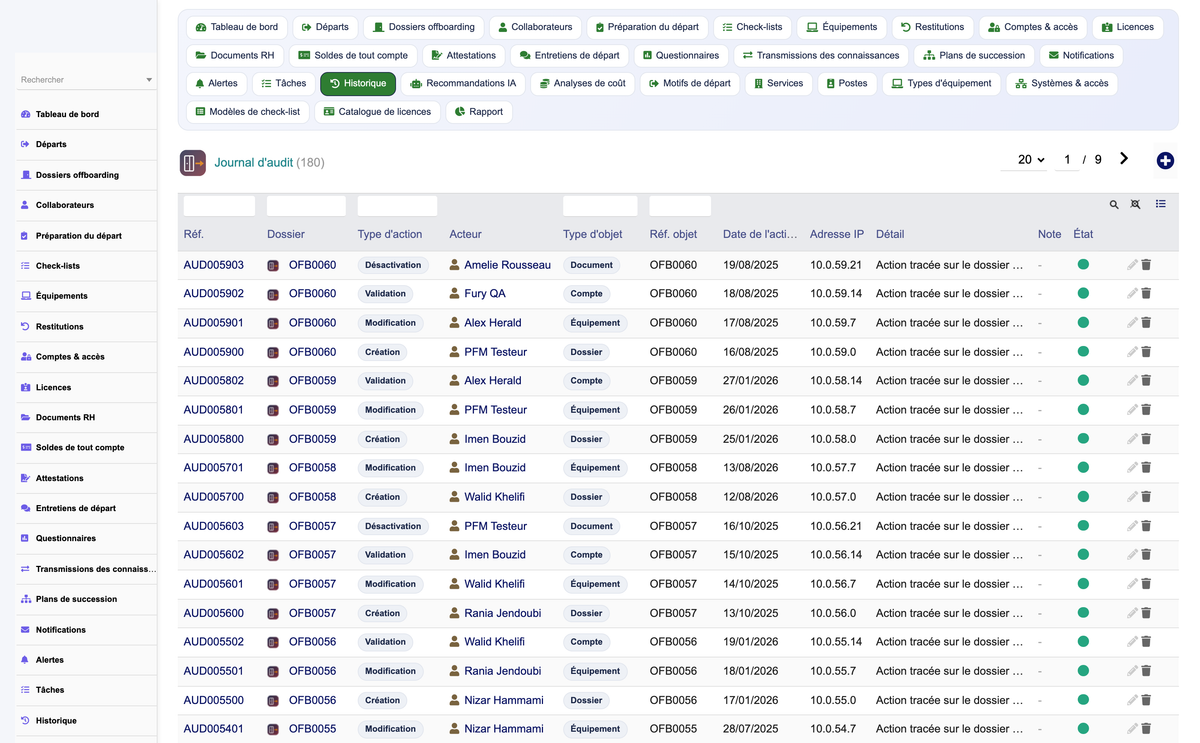Open Soldes de tout compte in sidebar
The width and height of the screenshot is (1200, 743).
(x=80, y=447)
